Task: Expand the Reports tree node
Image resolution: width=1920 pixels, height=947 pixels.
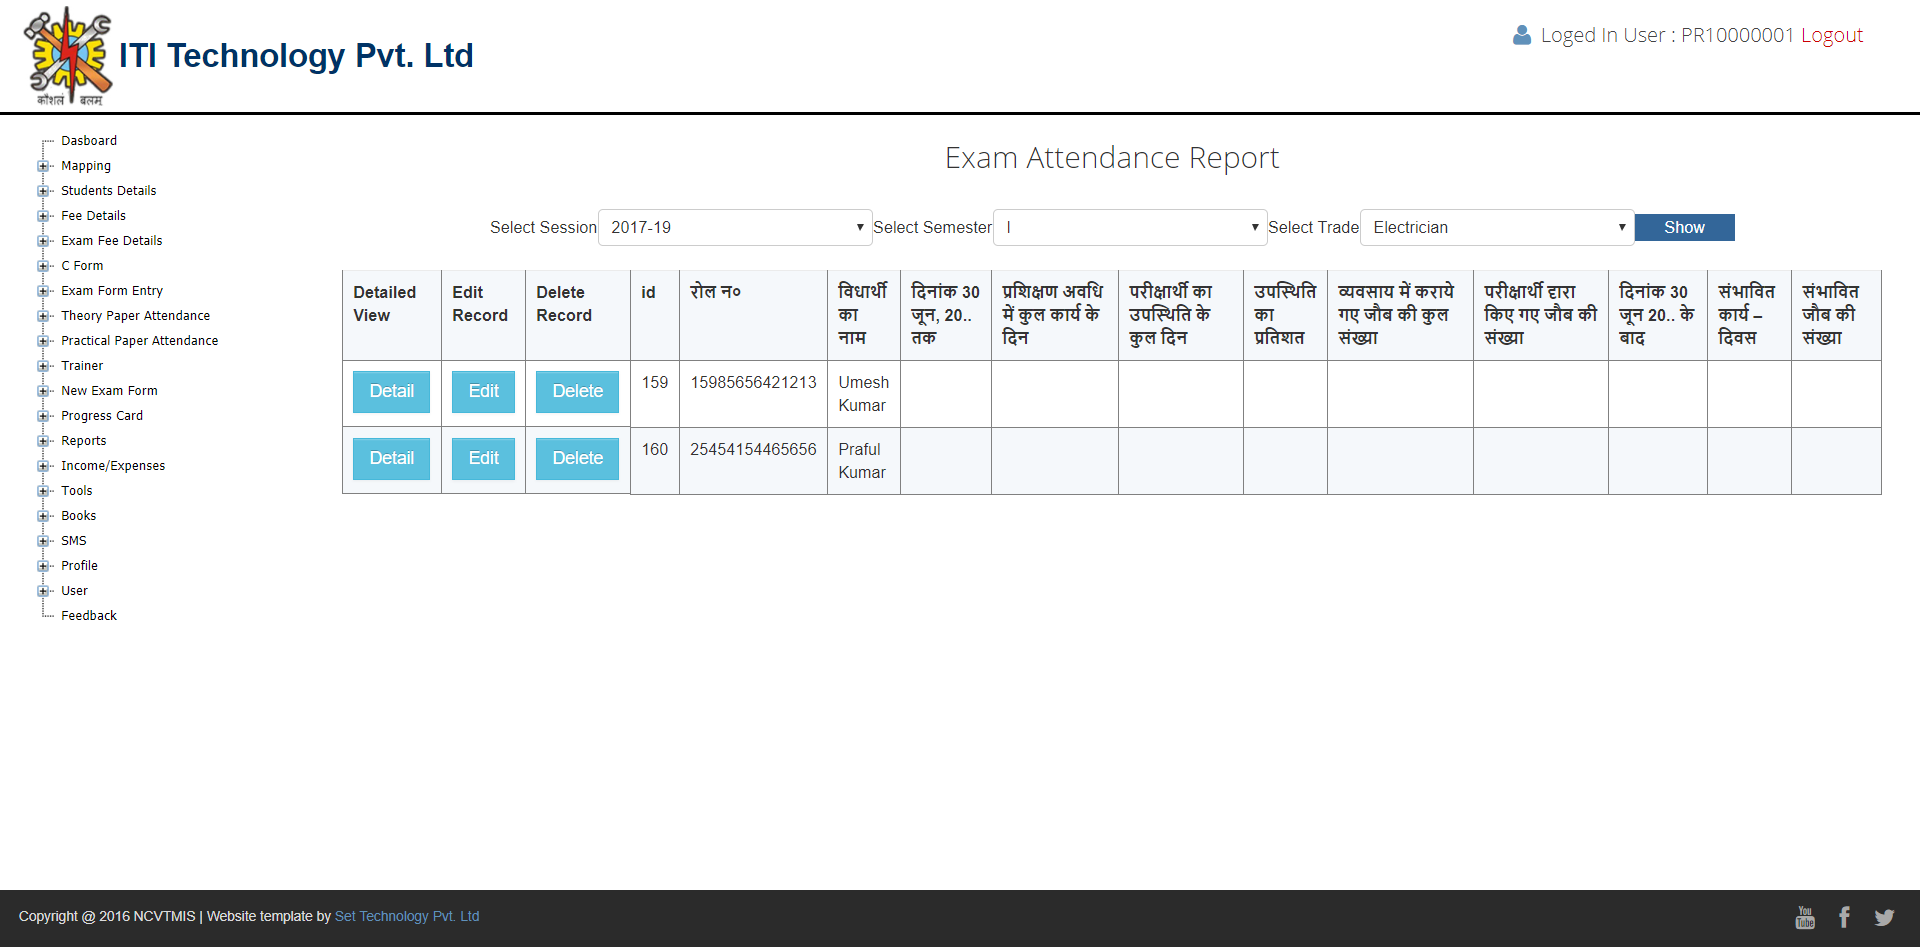Action: tap(43, 441)
